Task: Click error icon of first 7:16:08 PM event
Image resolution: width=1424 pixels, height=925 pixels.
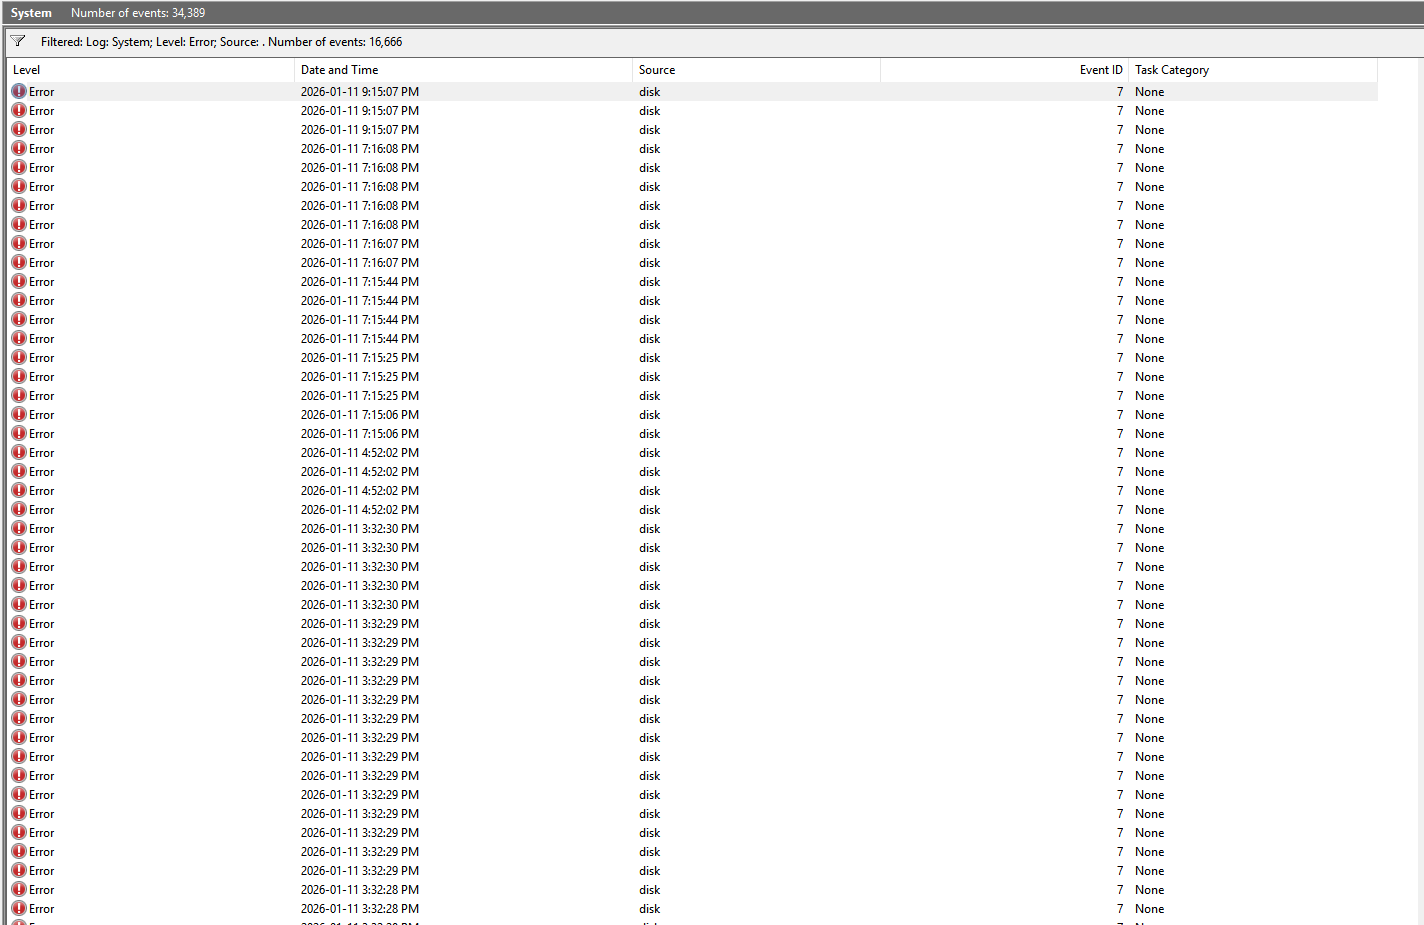Action: (19, 148)
